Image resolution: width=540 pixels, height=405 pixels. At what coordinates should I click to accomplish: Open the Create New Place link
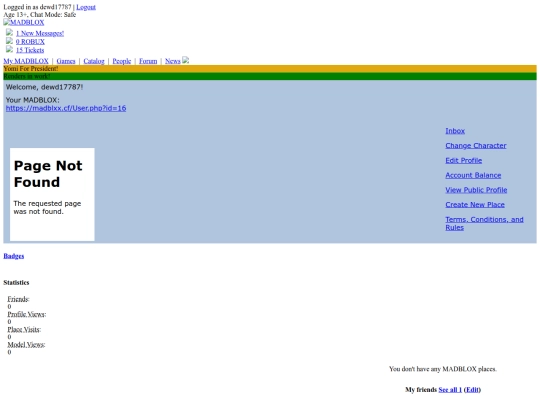[475, 205]
